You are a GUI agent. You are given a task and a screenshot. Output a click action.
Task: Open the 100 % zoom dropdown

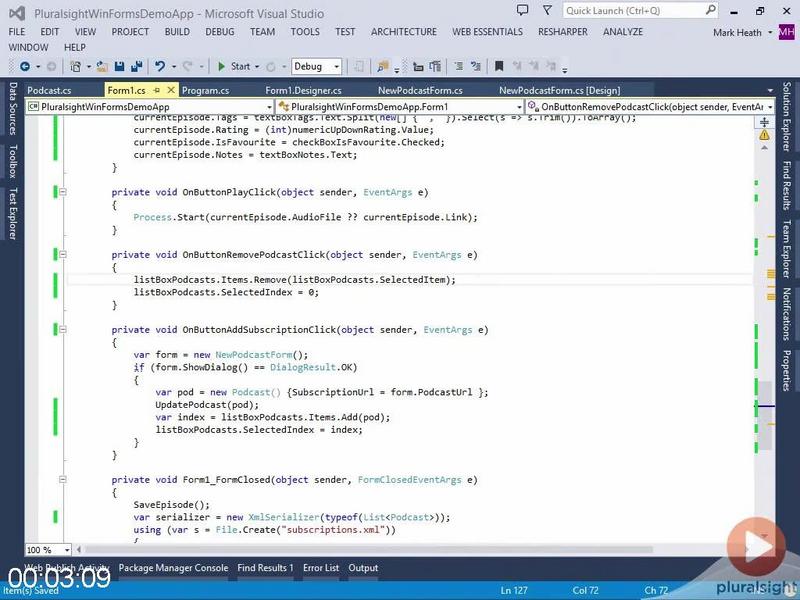48,549
